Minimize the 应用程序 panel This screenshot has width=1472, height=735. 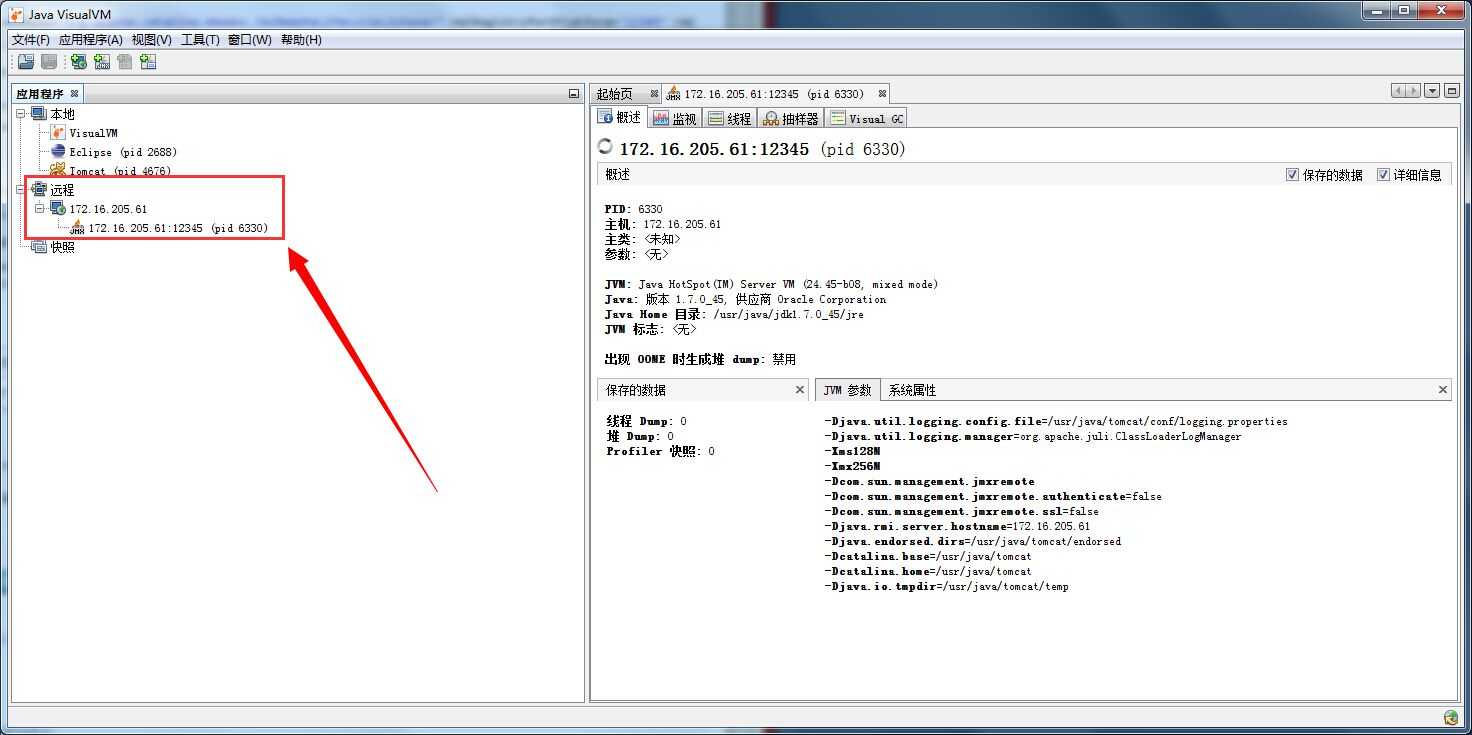(573, 94)
